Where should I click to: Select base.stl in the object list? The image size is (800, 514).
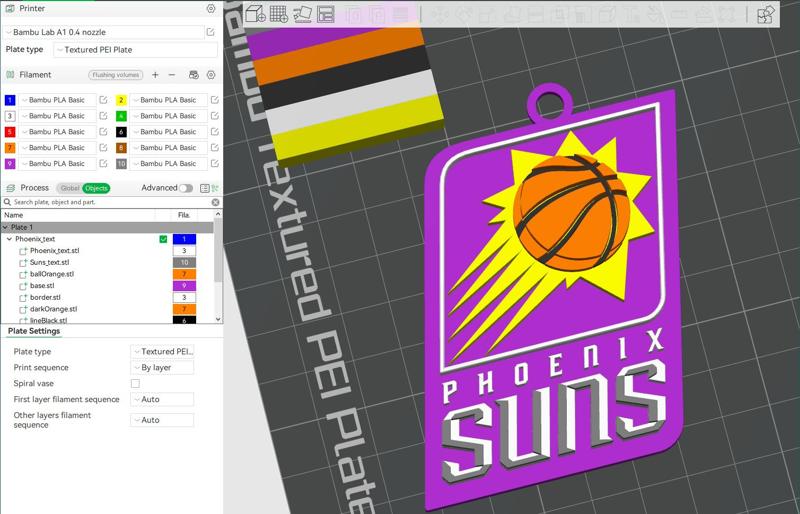click(x=42, y=286)
